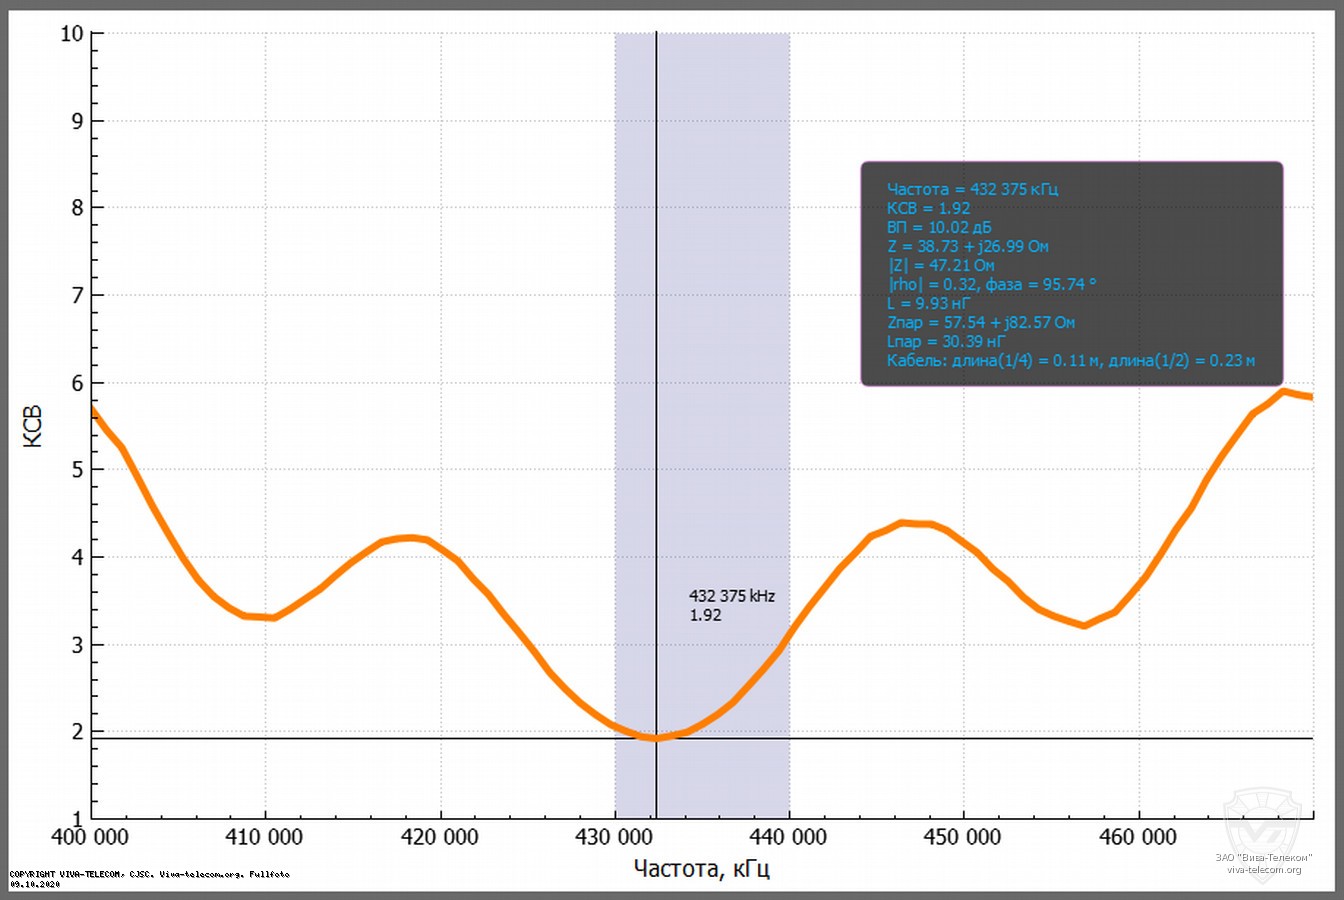This screenshot has height=900, width=1344.
Task: Click the "432 375 kHz" marker label
Action: [x=731, y=596]
